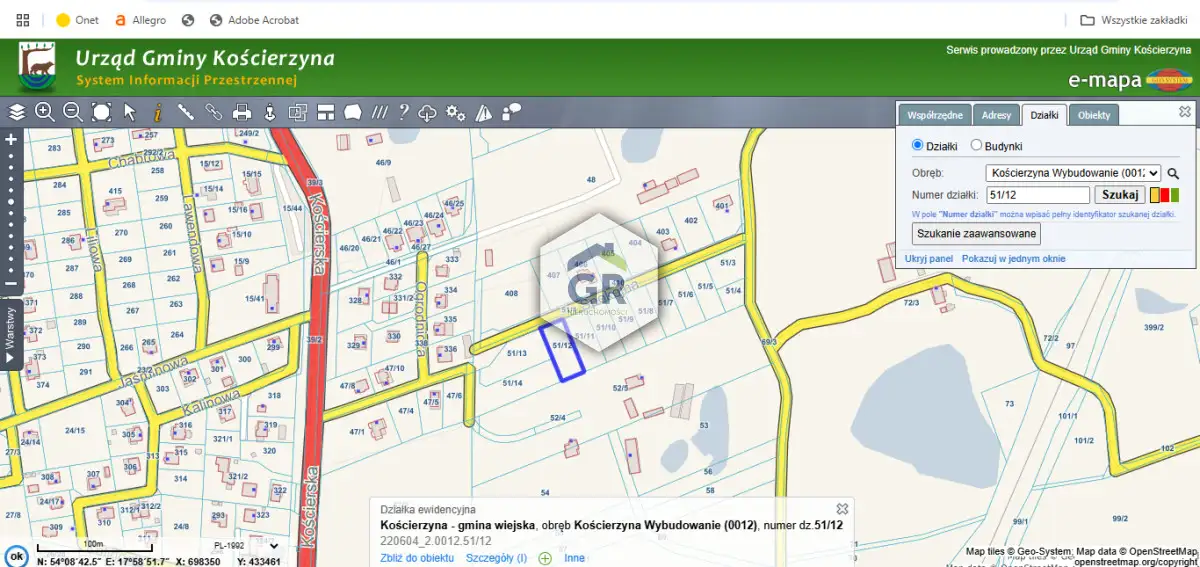Screen dimensions: 1200x567
Task: Select the object info (i) tool
Action: pos(157,112)
